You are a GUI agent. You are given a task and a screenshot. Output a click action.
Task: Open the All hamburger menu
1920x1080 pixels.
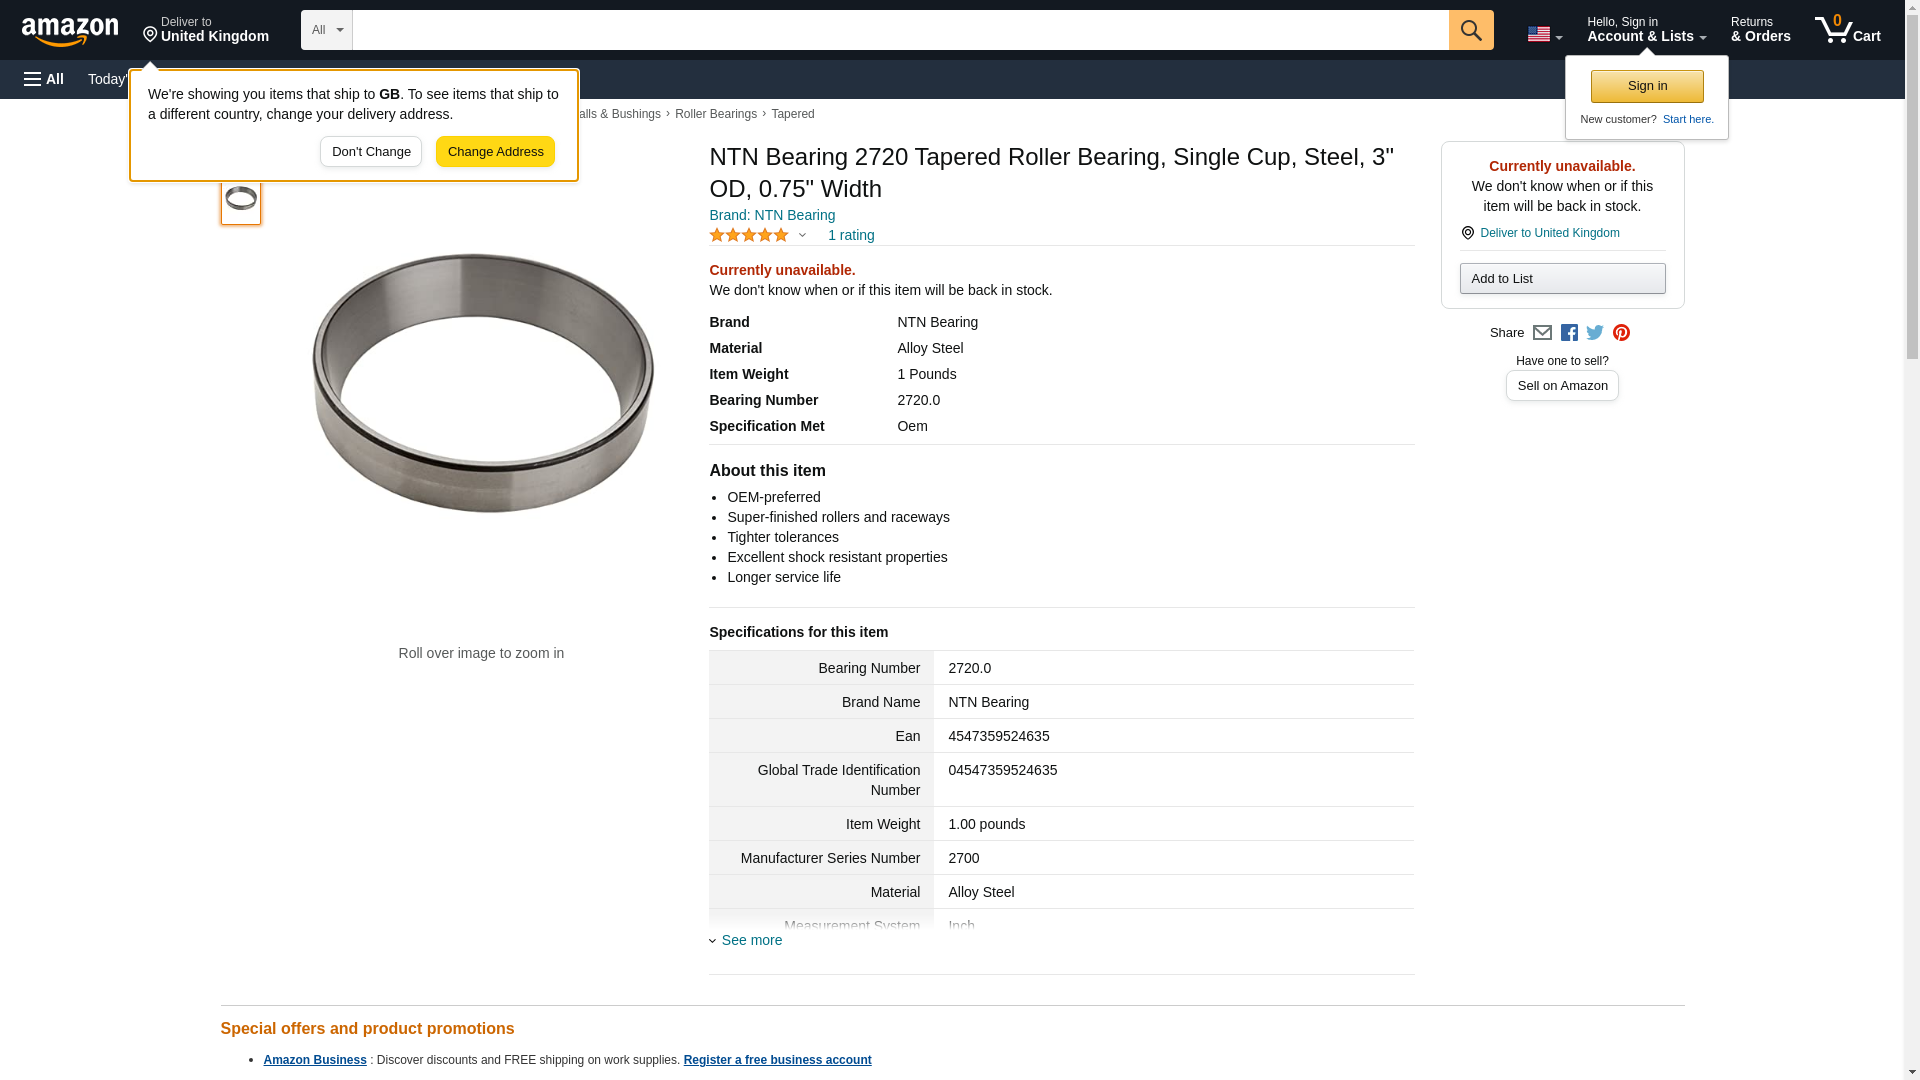[x=44, y=79]
